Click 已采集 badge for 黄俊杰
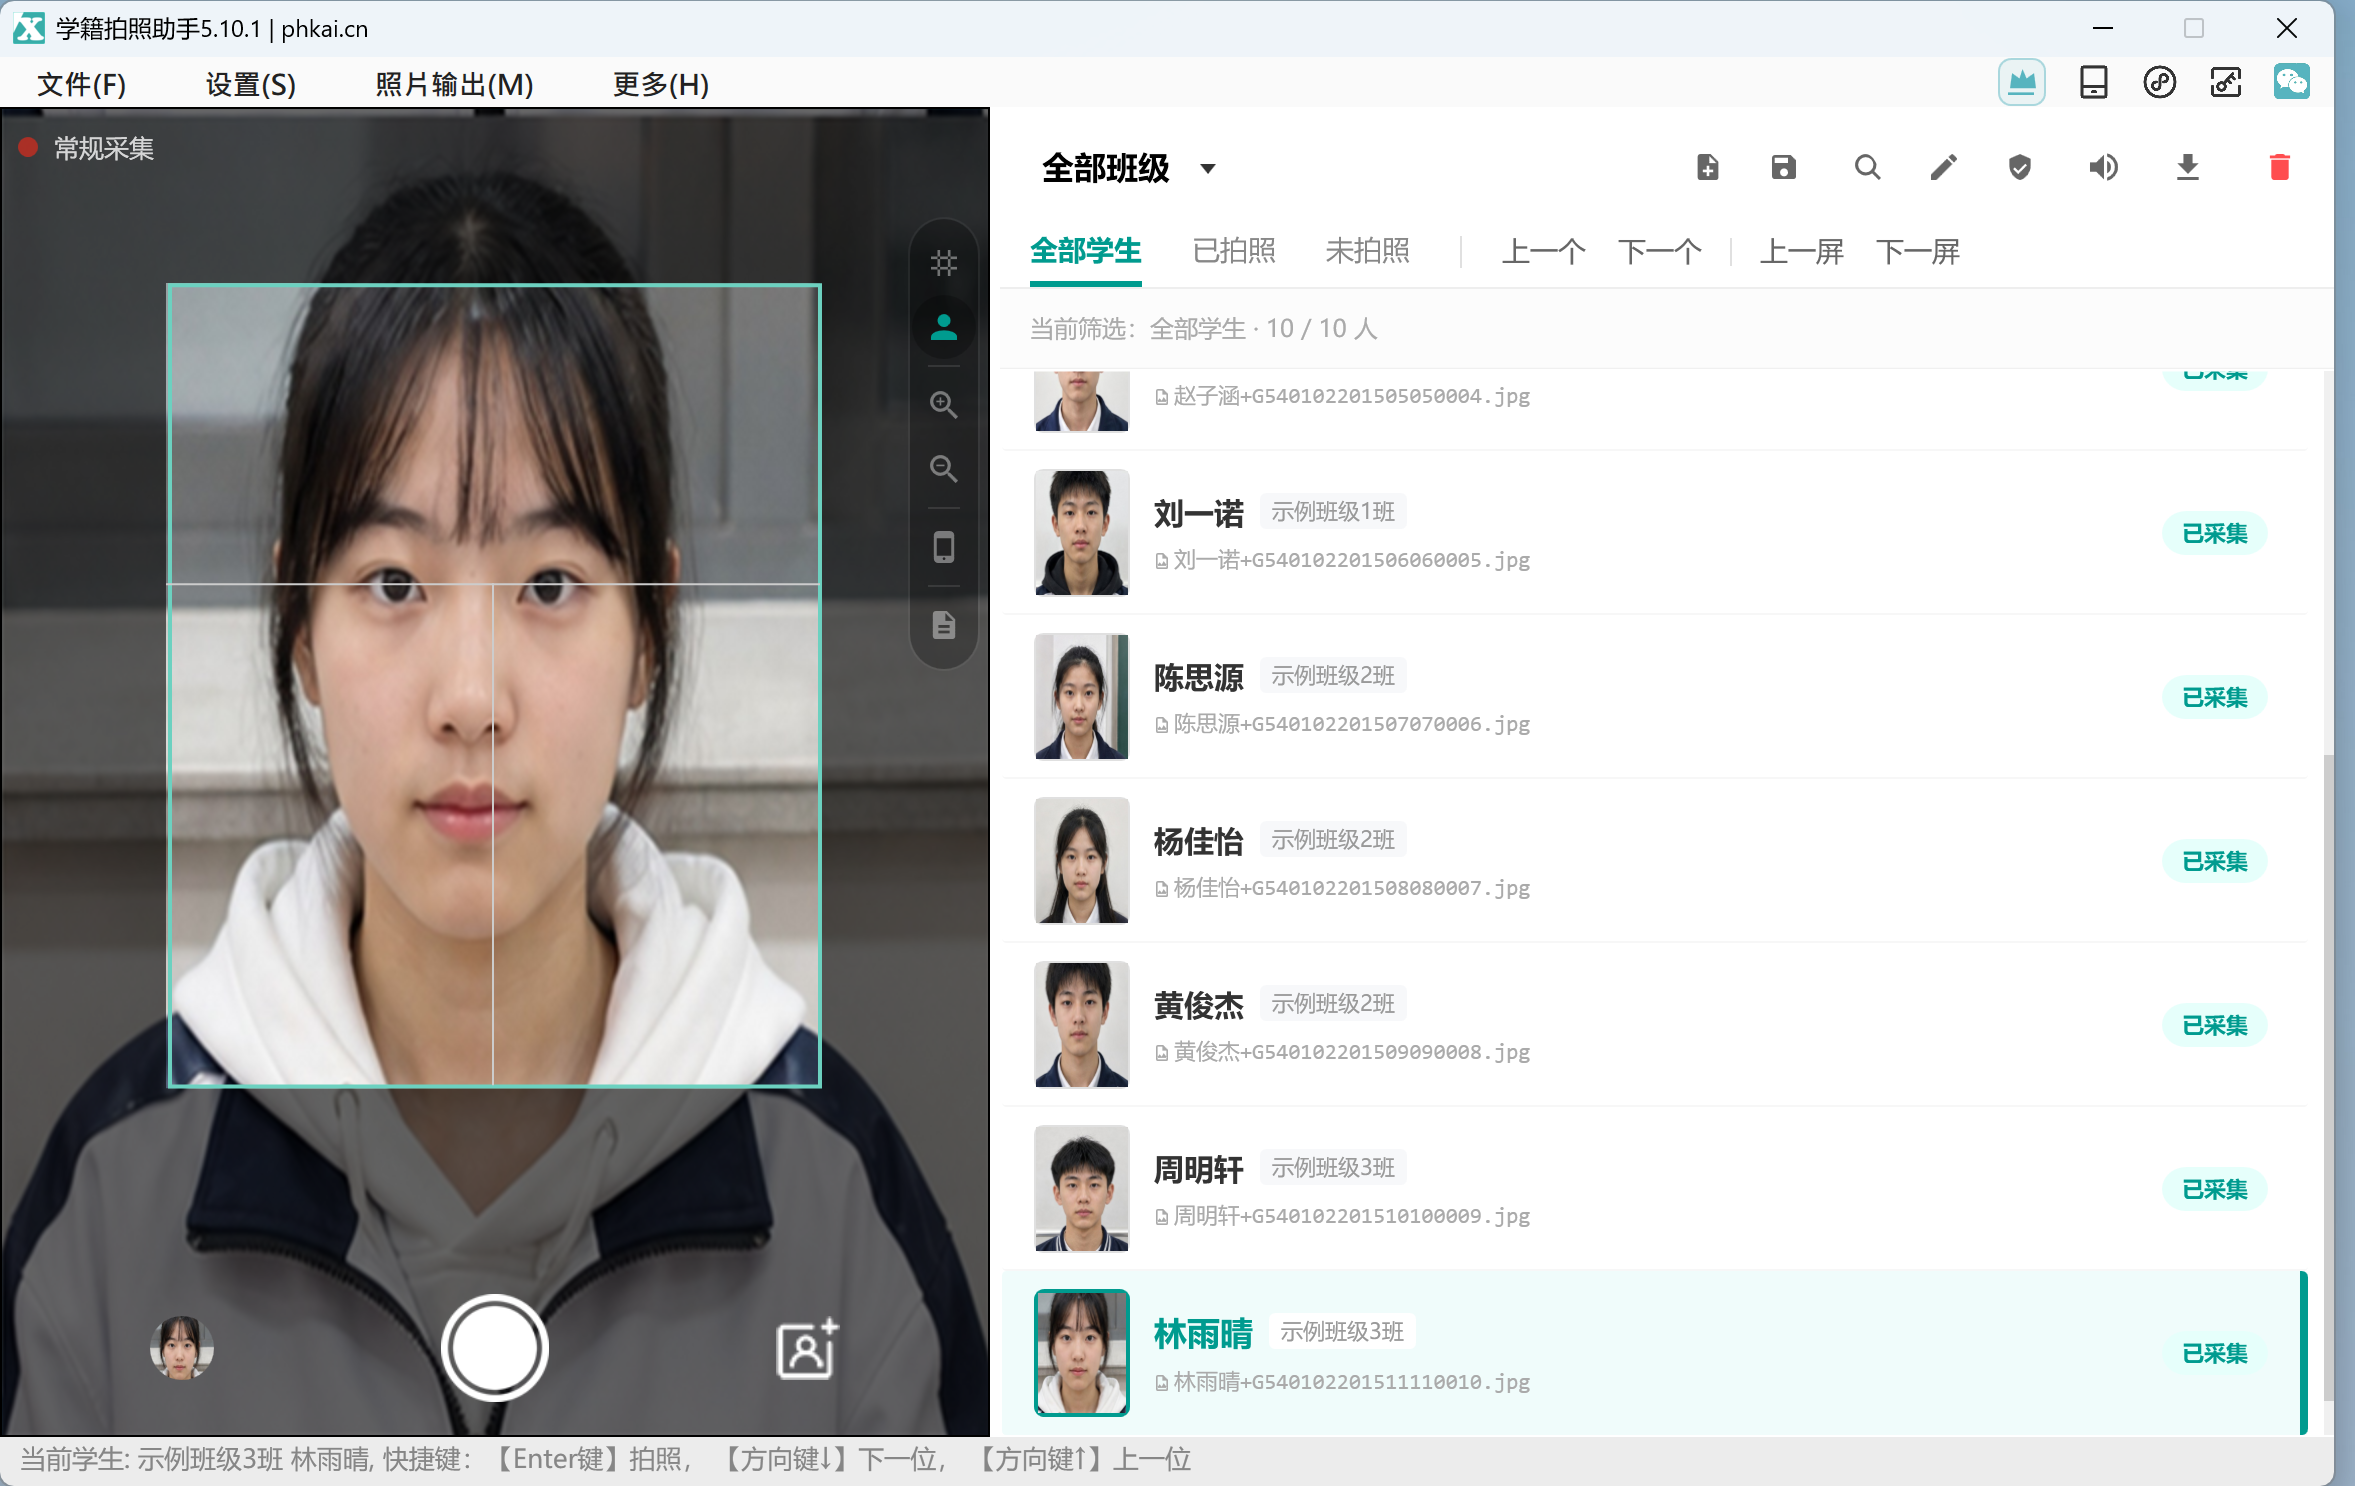This screenshot has height=1486, width=2355. point(2214,1025)
